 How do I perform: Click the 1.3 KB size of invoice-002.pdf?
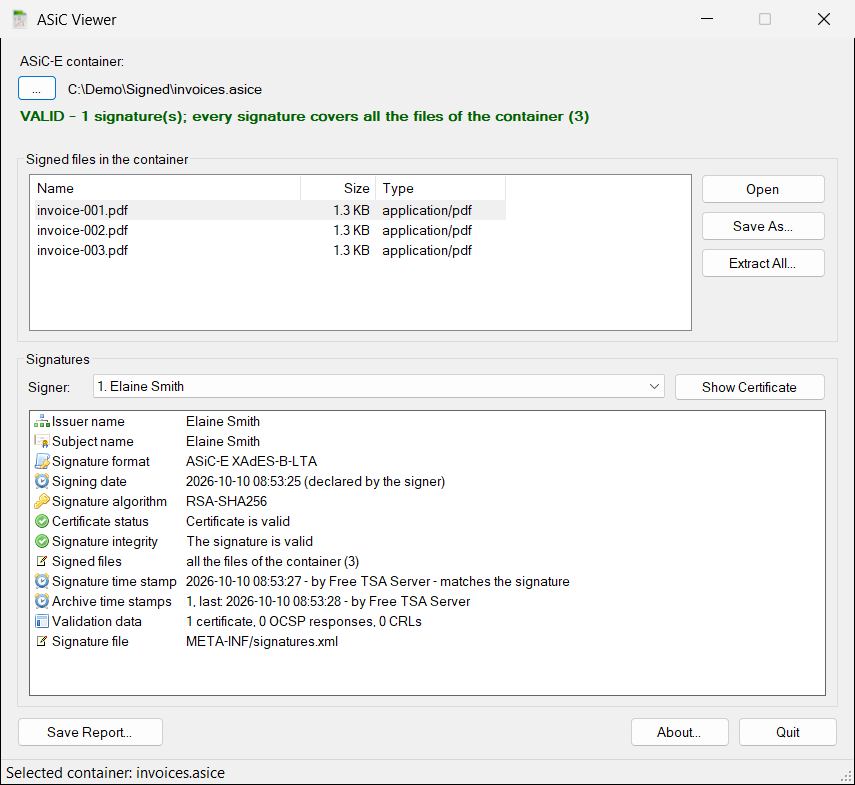351,231
